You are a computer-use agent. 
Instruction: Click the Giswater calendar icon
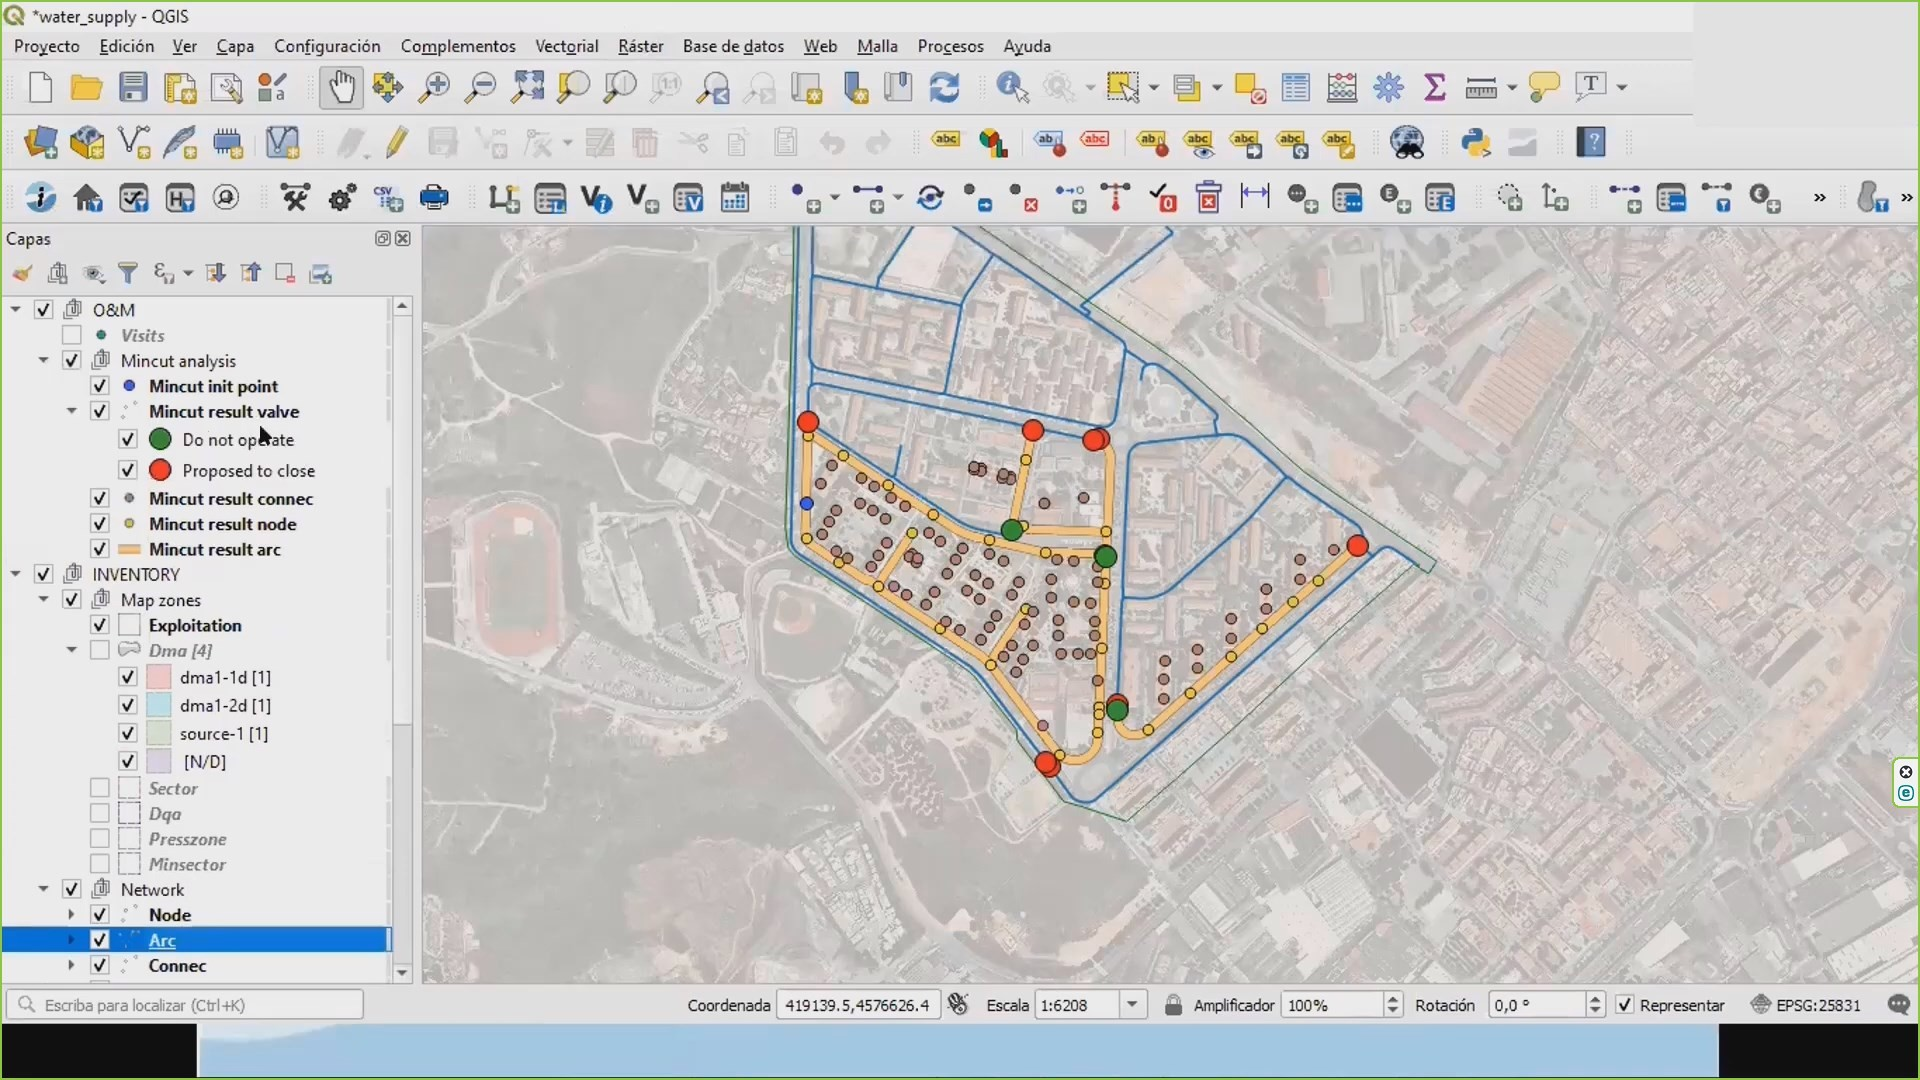coord(735,197)
